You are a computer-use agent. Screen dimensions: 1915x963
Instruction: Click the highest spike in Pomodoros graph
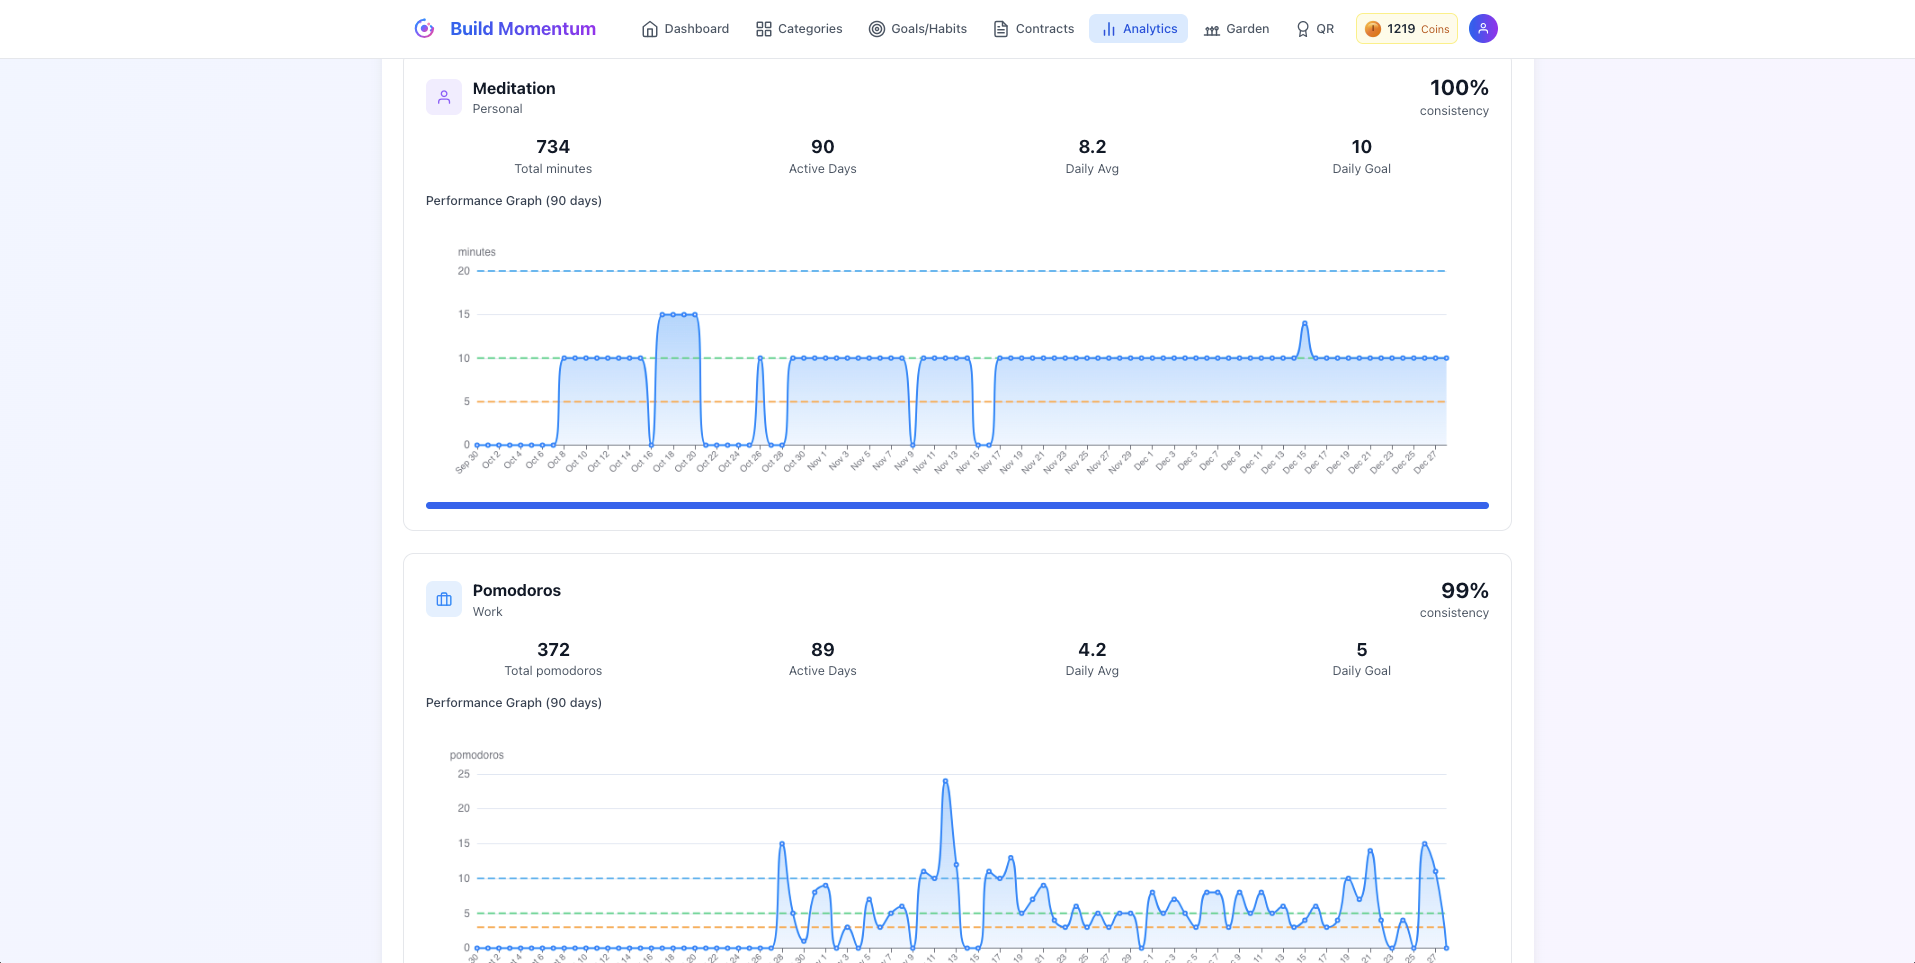[x=945, y=781]
